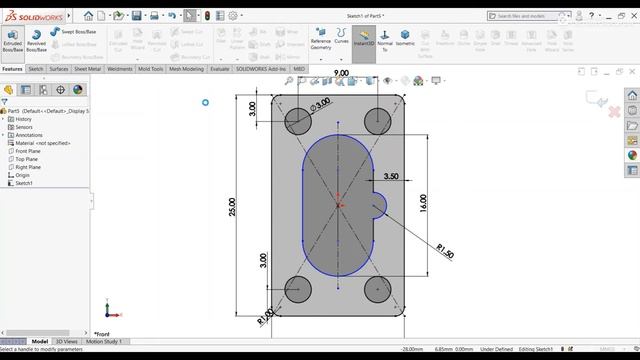
Task: Open the Options gear
Action: [x=233, y=16]
